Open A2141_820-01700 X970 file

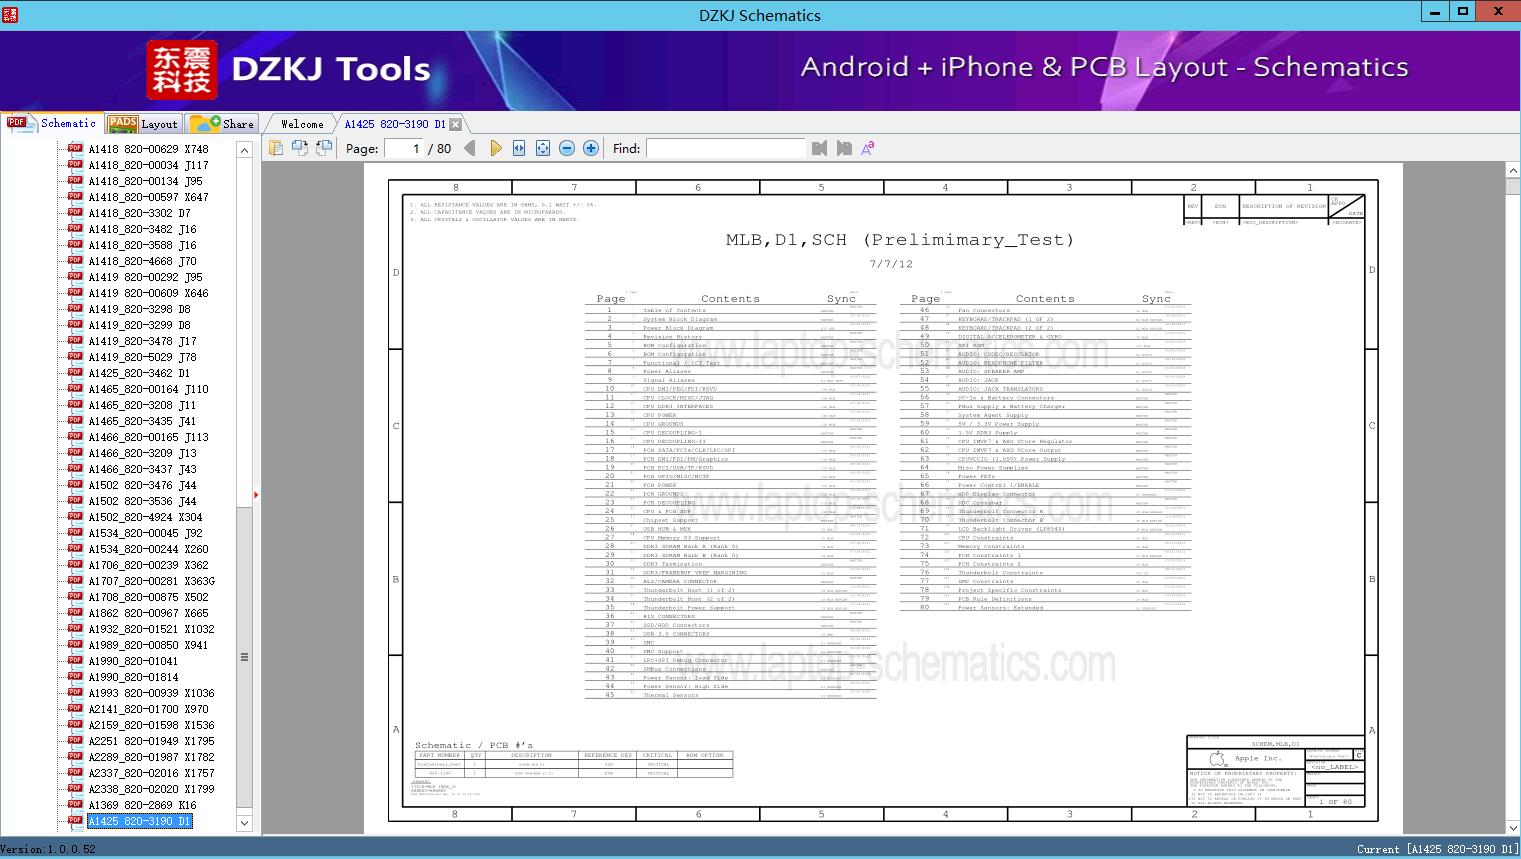point(148,709)
